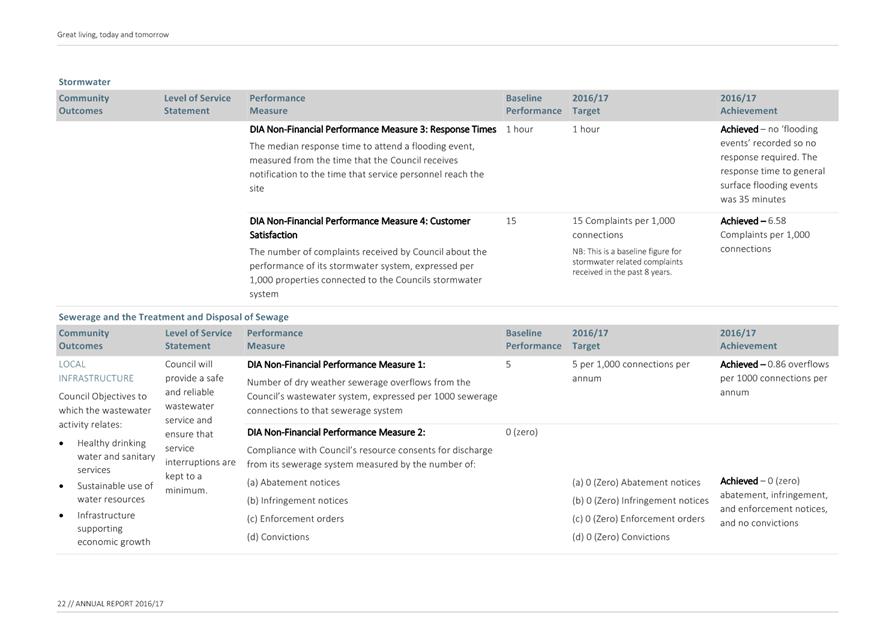The width and height of the screenshot is (895, 638).
Task: Click Stormwater table 'Baseline Performance' column header
Action: [x=534, y=105]
